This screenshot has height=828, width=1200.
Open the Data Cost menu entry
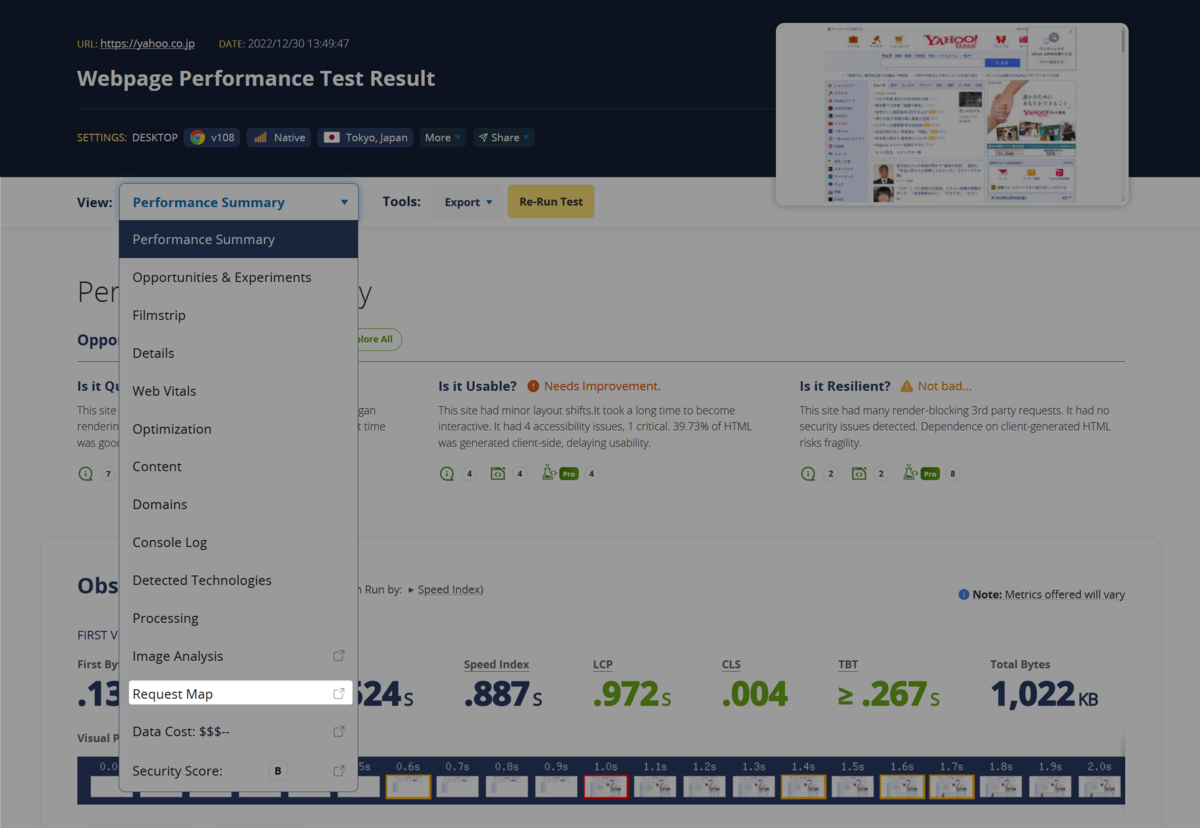pyautogui.click(x=239, y=732)
